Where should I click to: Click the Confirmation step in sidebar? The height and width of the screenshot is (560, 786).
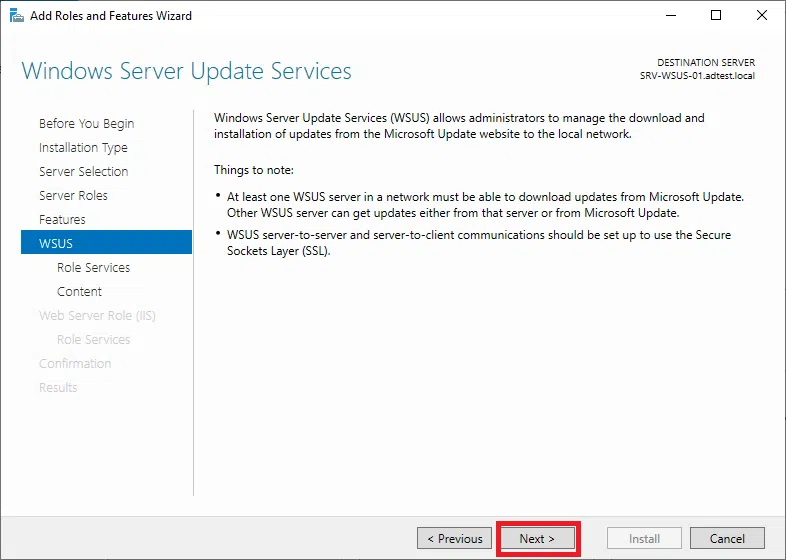(75, 364)
